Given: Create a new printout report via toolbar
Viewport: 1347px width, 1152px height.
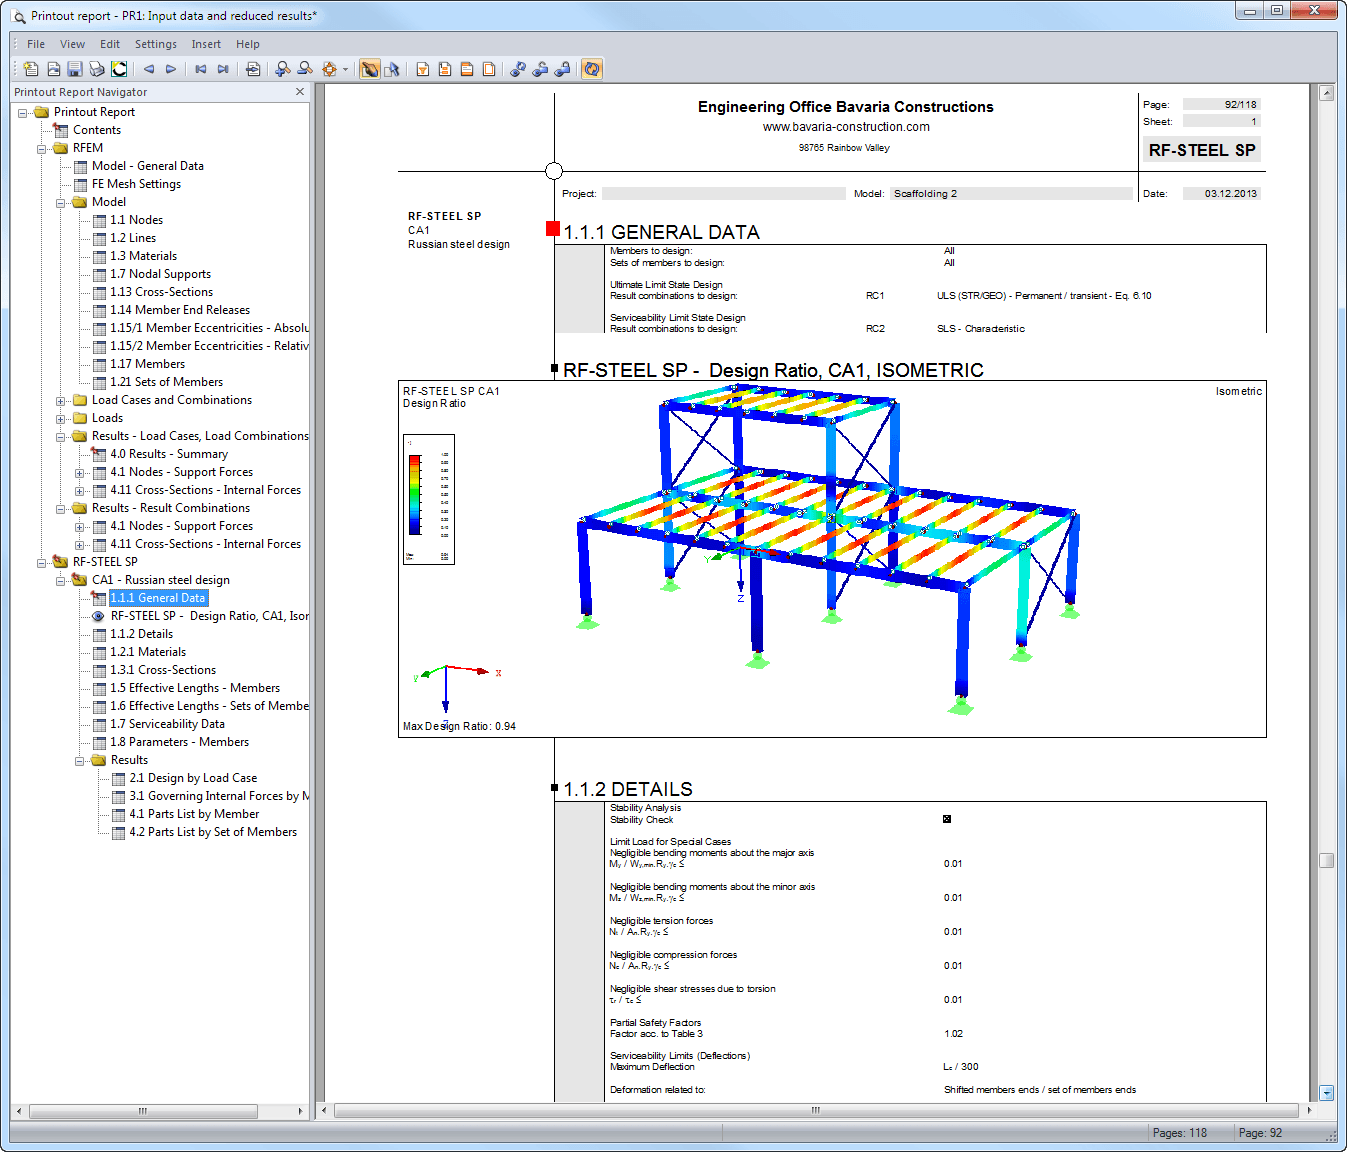Looking at the screenshot, I should pos(31,69).
